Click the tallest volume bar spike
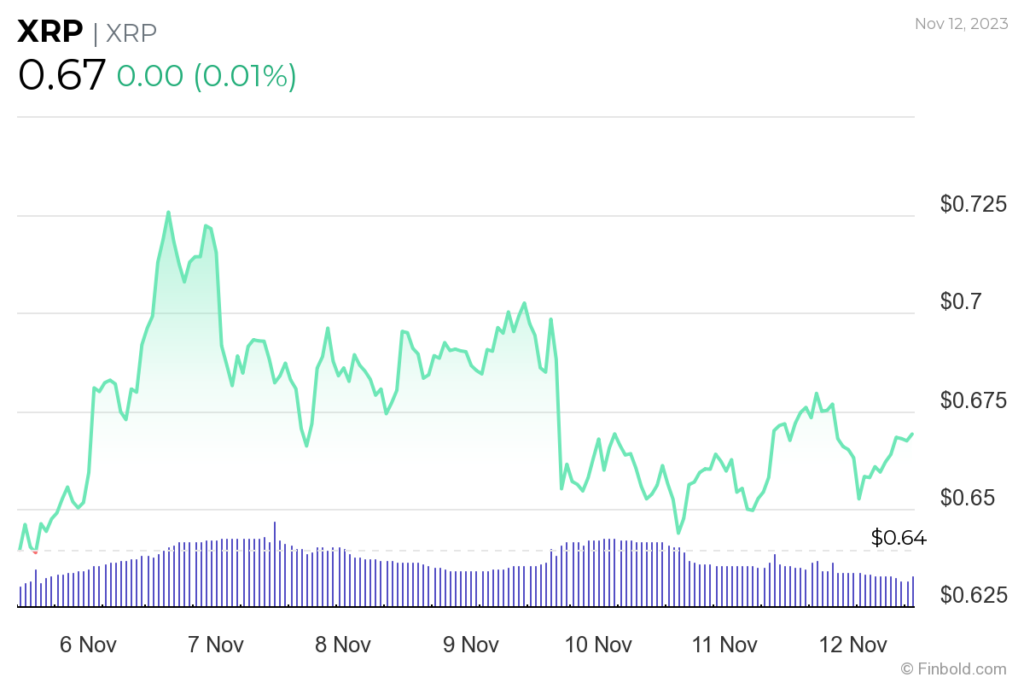This screenshot has height=683, width=1024. (275, 564)
